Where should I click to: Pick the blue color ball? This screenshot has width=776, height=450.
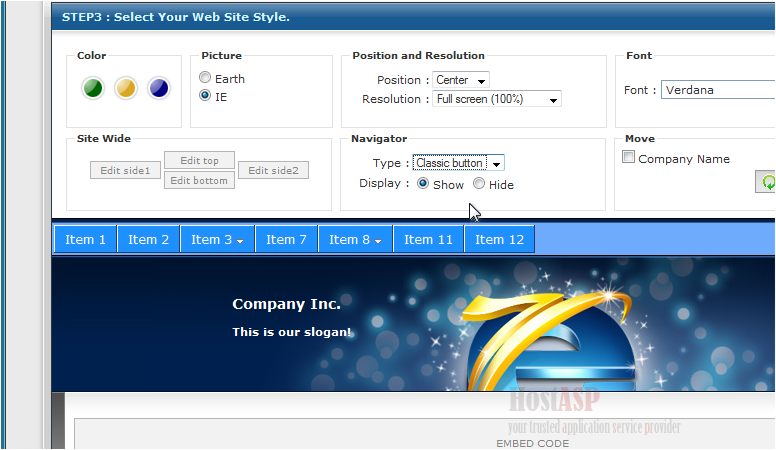(158, 88)
